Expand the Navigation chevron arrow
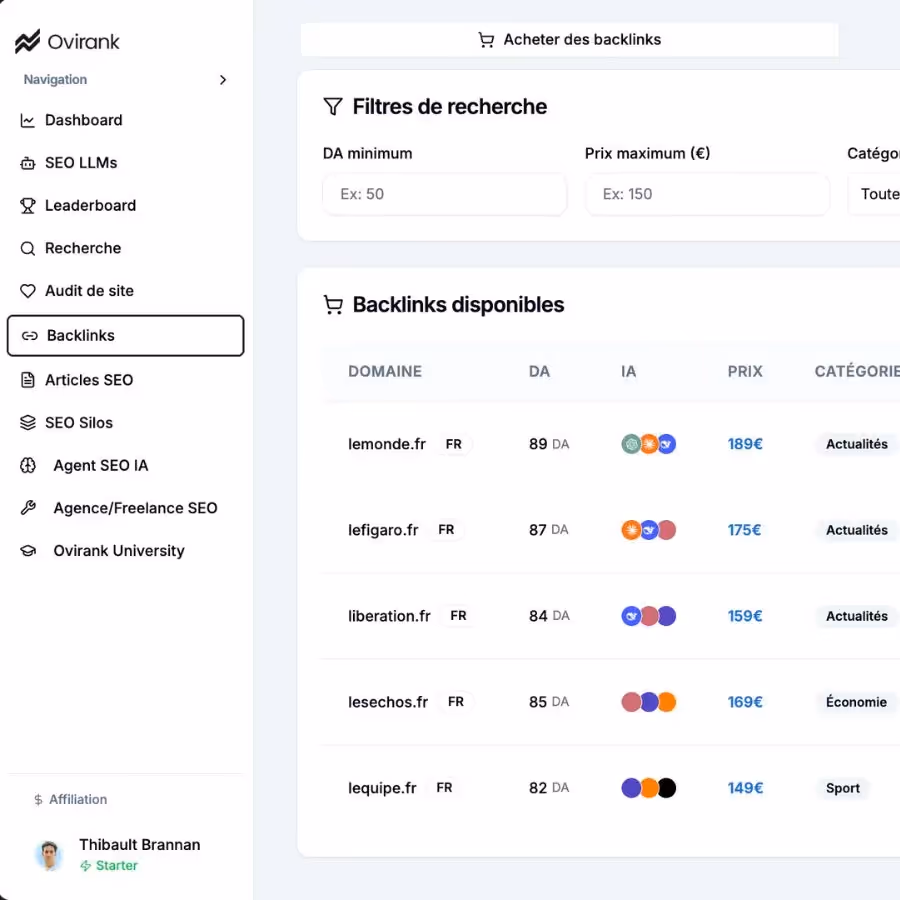This screenshot has height=900, width=900. click(x=223, y=80)
